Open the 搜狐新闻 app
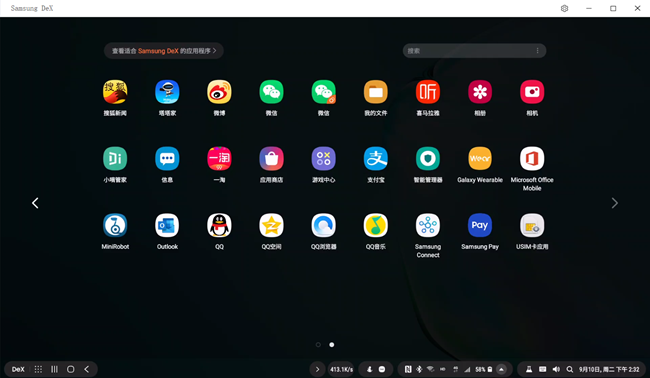Image resolution: width=650 pixels, height=378 pixels. pos(115,92)
